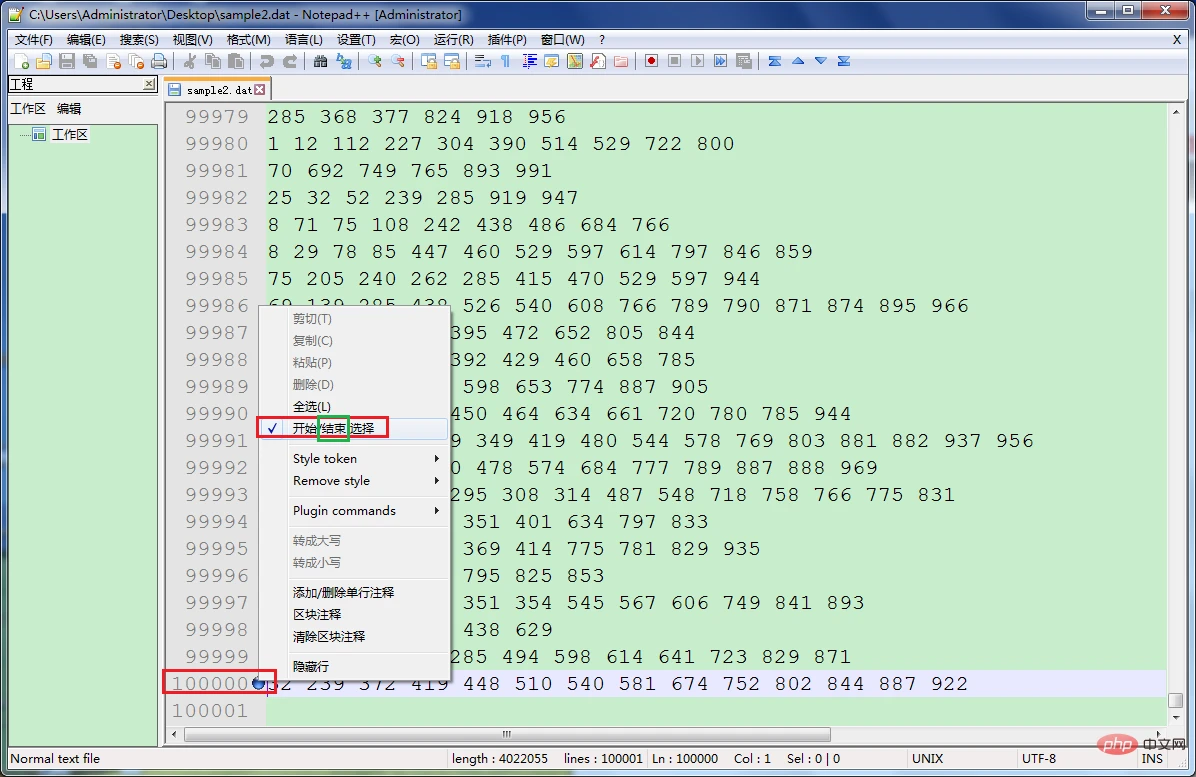The image size is (1196, 777).
Task: Toggle Show All Characters pilcrow icon
Action: coord(505,61)
